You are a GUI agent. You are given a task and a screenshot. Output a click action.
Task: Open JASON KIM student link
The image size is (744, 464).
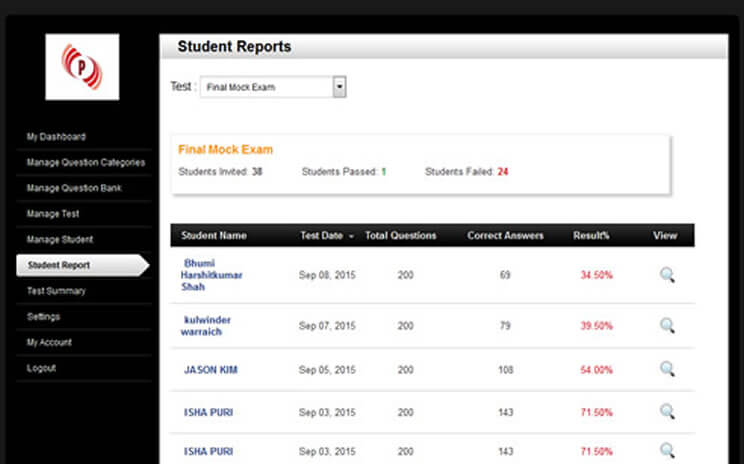pos(211,370)
